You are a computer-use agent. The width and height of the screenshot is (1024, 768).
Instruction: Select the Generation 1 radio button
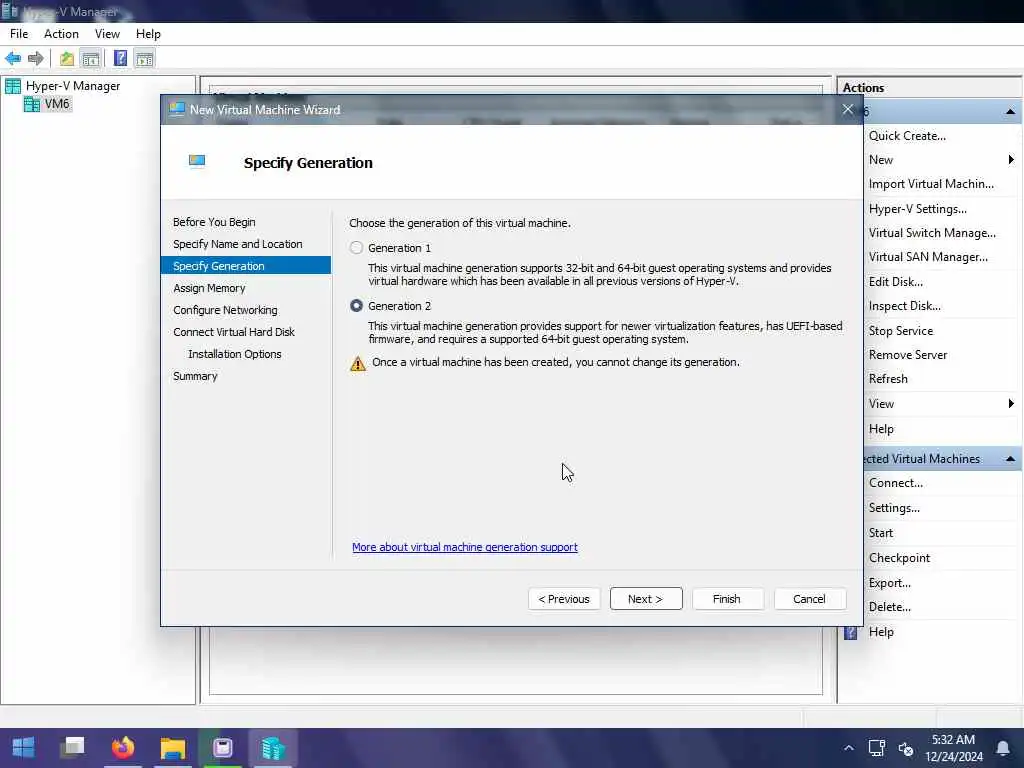pos(356,248)
